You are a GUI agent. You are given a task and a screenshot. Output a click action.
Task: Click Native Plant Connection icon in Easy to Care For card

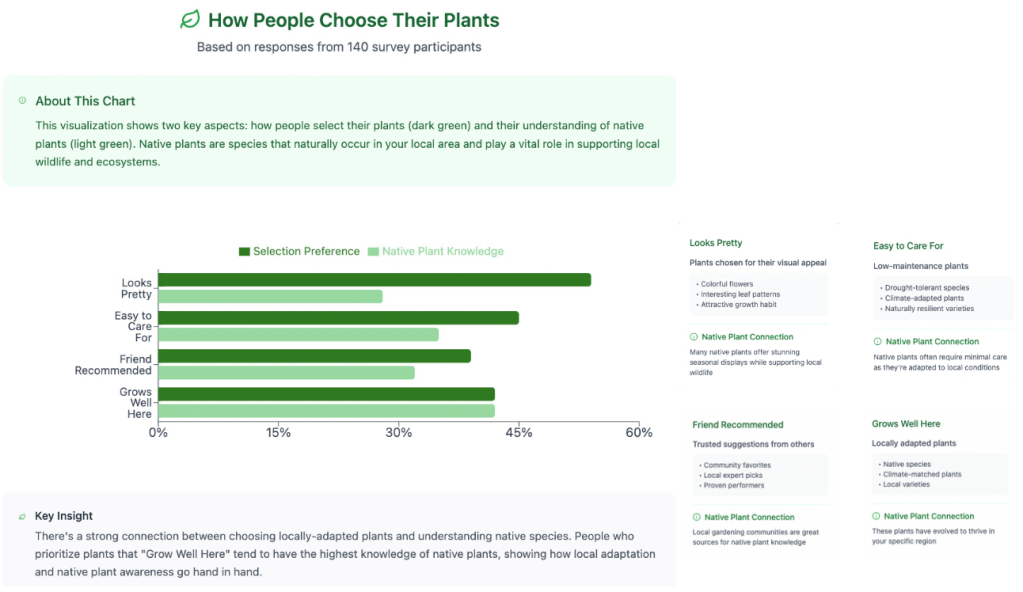878,342
